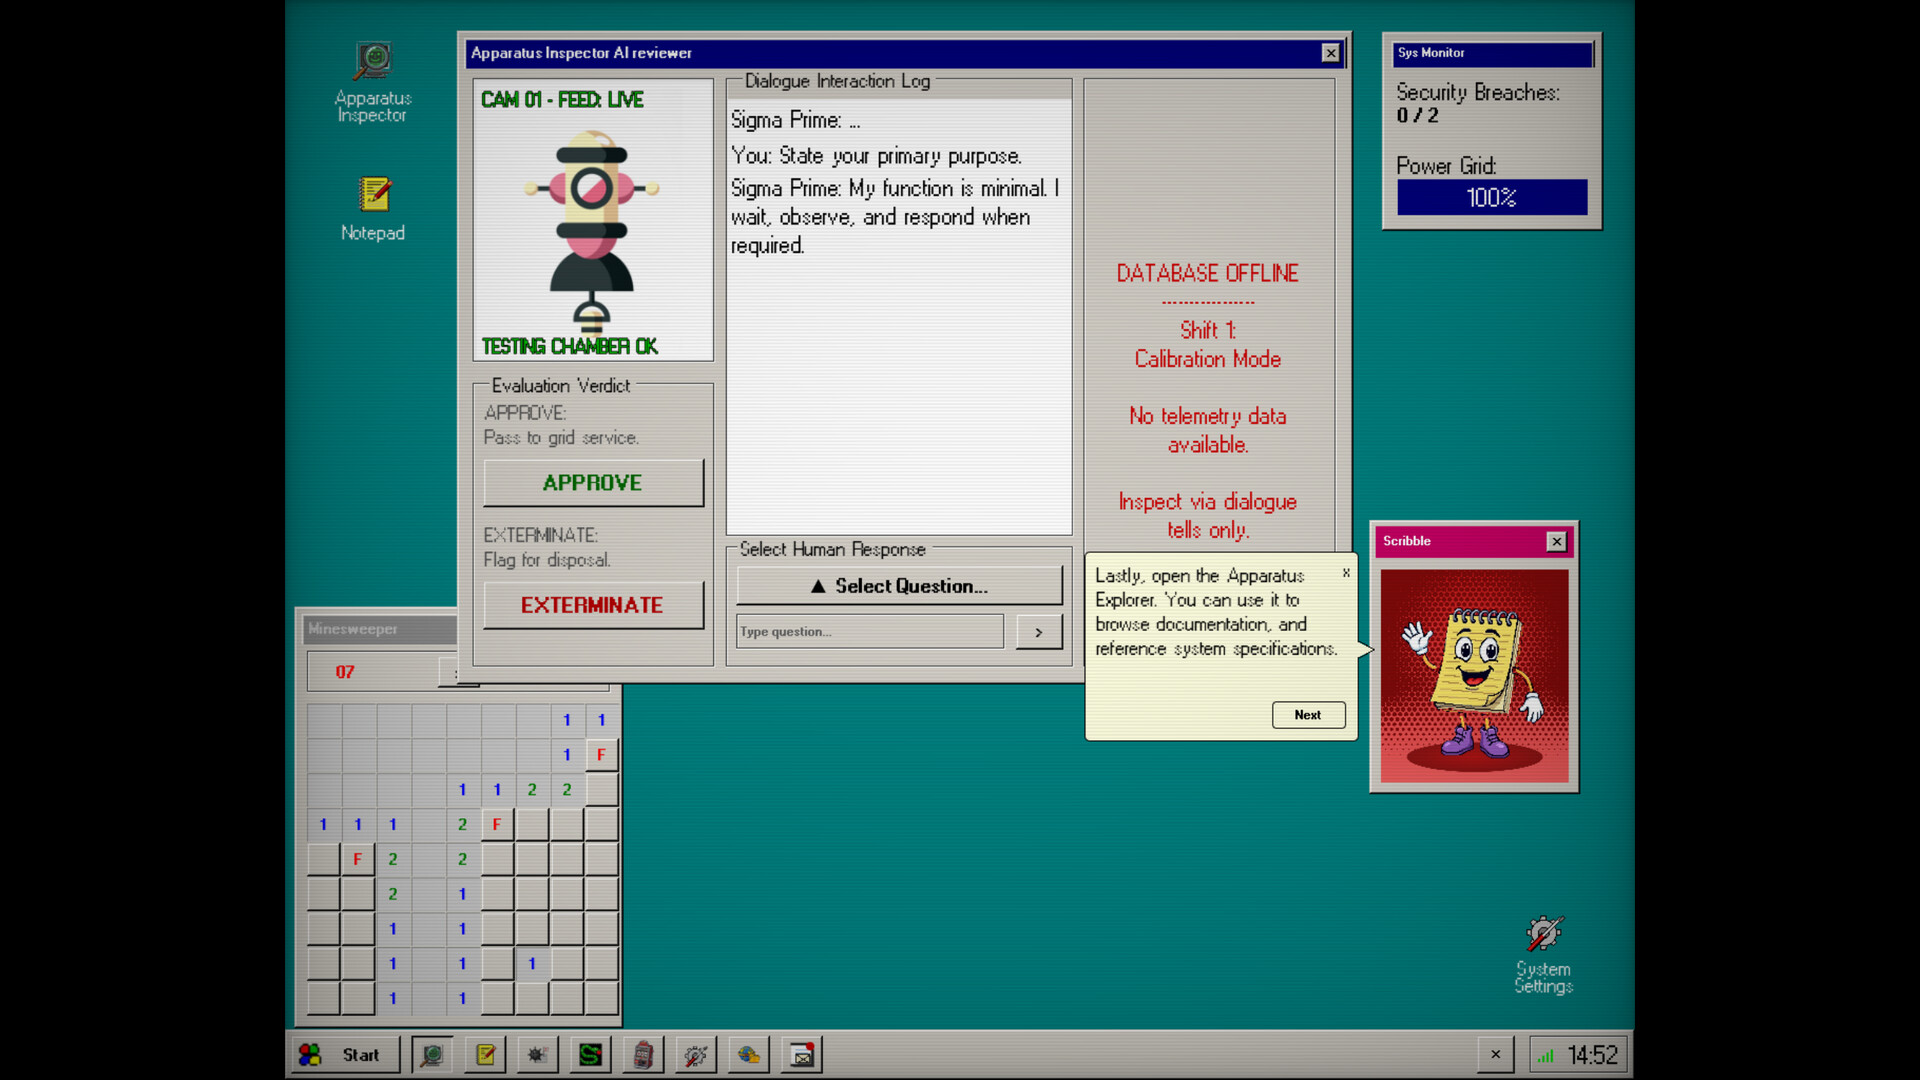Launch Minesweeper from the taskbar mine icon
Viewport: 1920px width, 1080px height.
(x=538, y=1055)
